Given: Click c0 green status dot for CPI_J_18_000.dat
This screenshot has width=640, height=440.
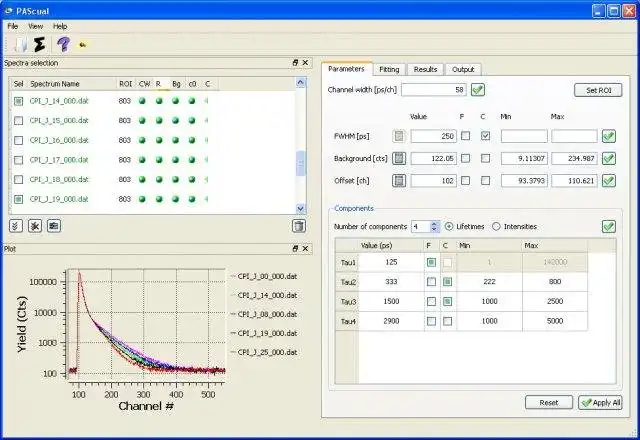Looking at the screenshot, I should click(x=192, y=179).
